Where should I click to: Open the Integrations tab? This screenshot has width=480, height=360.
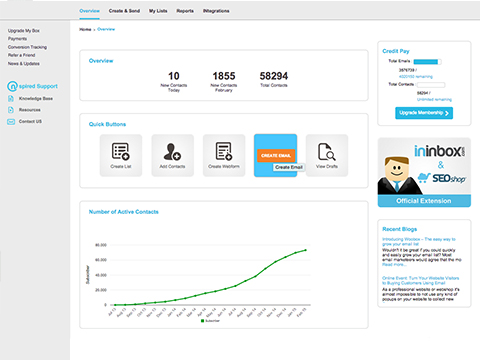click(216, 11)
